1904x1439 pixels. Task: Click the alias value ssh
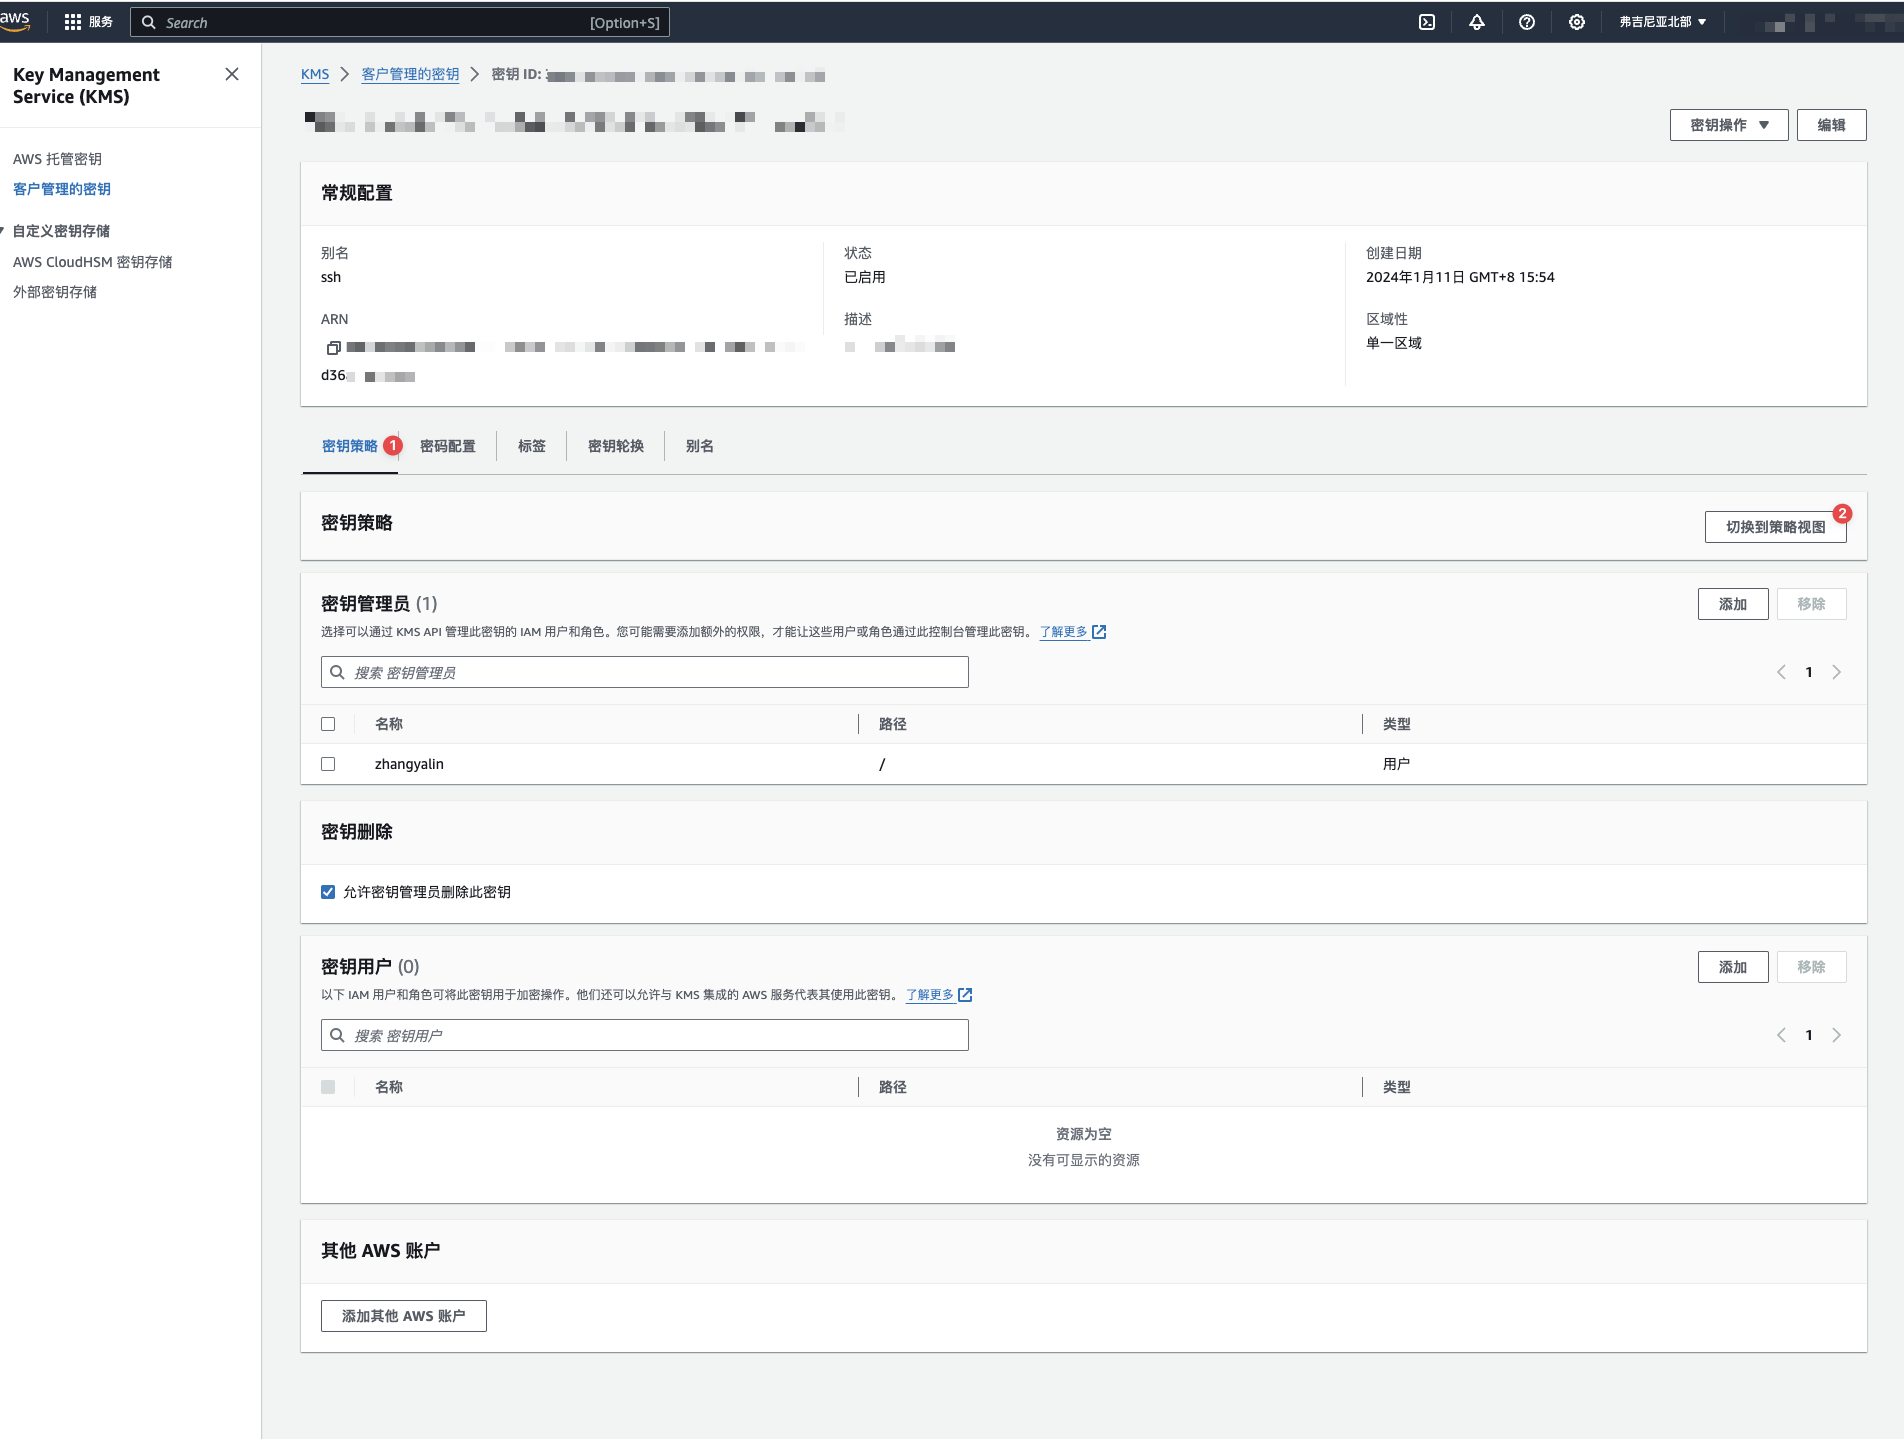pyautogui.click(x=331, y=277)
